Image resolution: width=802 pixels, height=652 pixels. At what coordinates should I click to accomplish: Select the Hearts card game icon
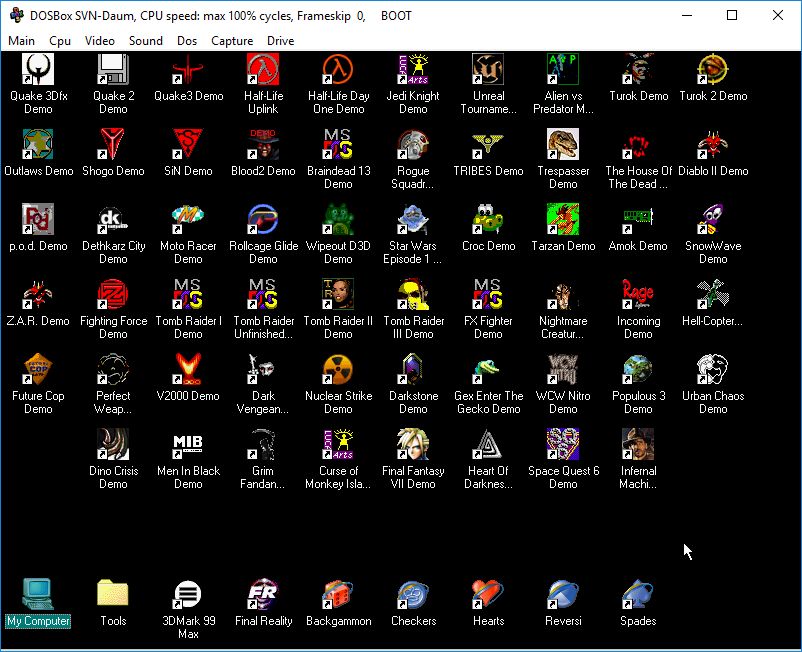pos(488,596)
